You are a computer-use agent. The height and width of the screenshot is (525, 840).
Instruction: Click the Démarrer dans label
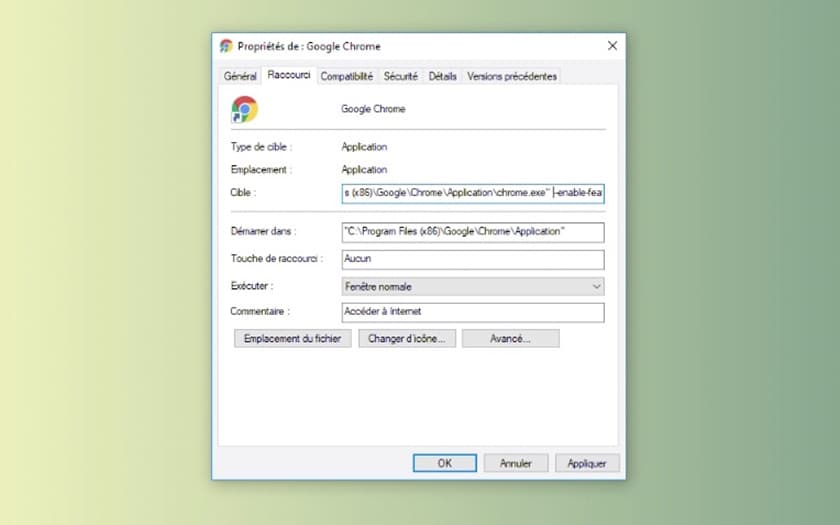(x=263, y=231)
